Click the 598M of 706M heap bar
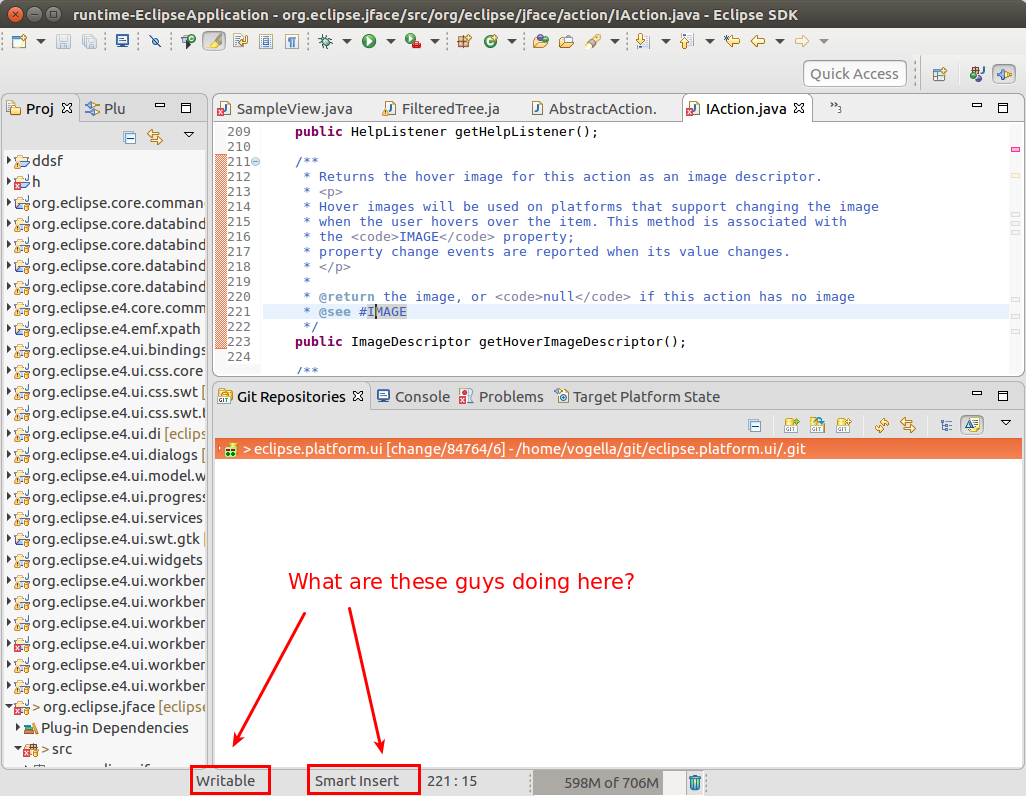 coord(609,782)
